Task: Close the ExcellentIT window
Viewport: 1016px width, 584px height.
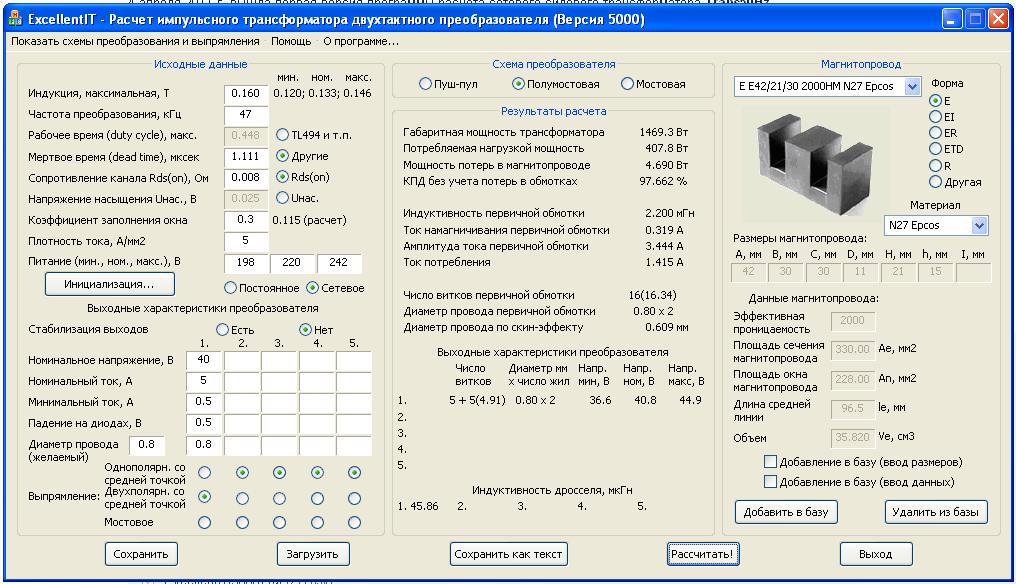Action: (997, 19)
